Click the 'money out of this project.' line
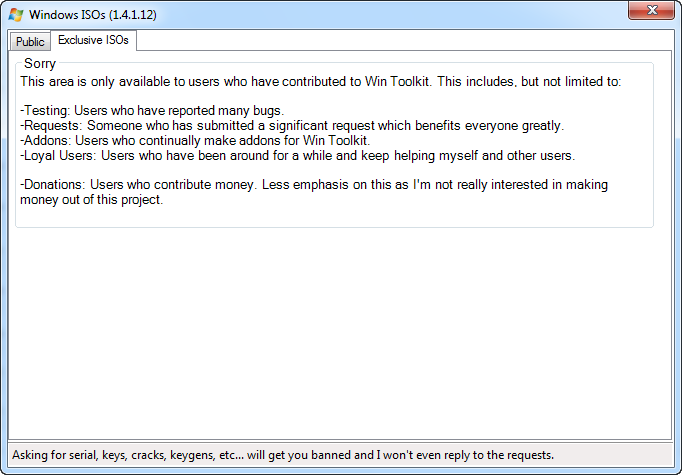This screenshot has height=475, width=682. coord(91,200)
